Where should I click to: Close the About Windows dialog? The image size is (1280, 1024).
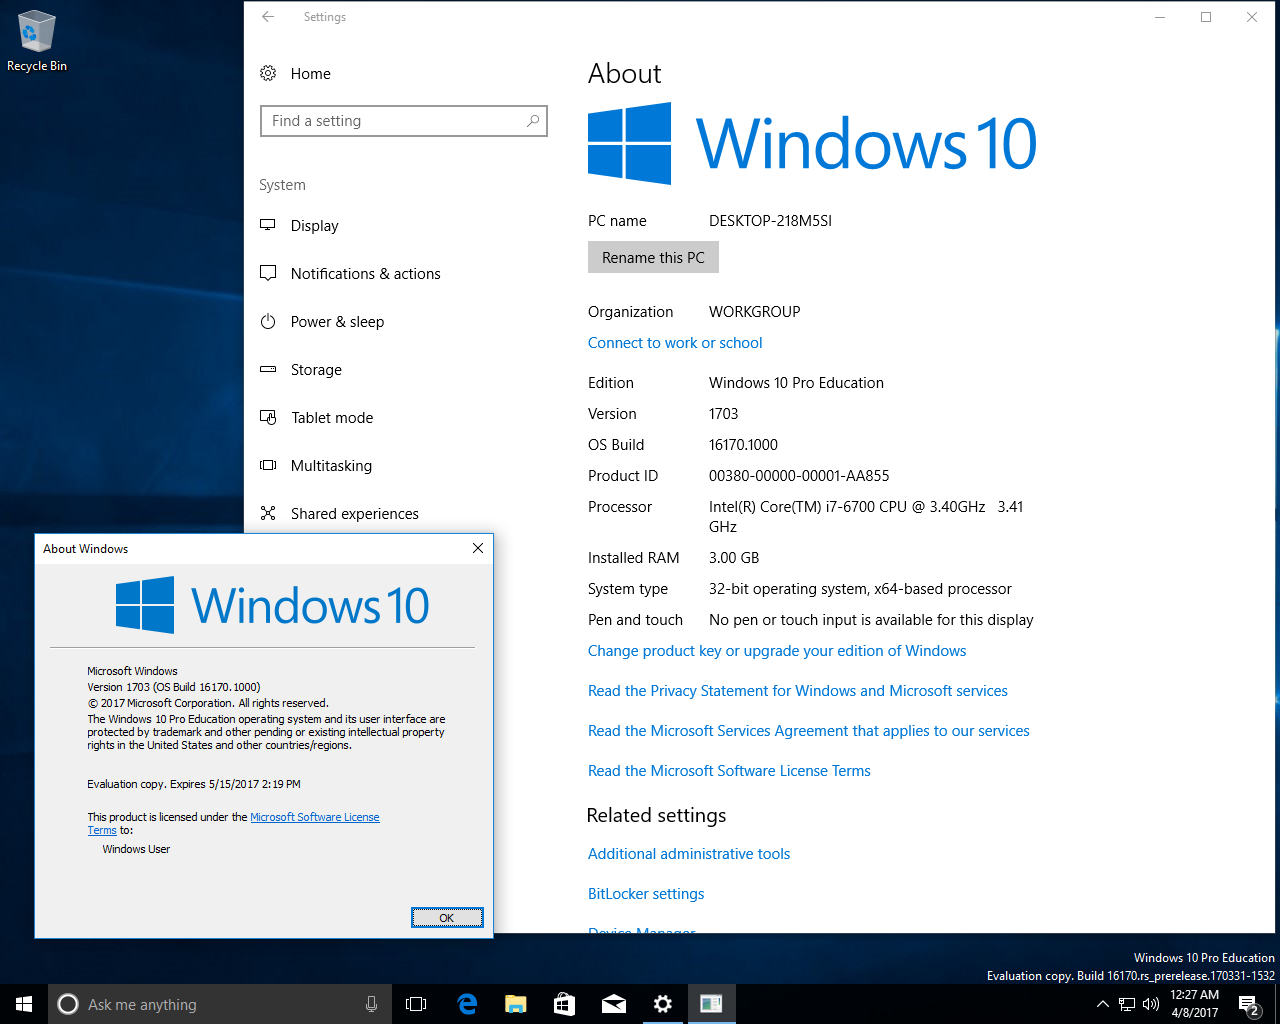click(478, 548)
